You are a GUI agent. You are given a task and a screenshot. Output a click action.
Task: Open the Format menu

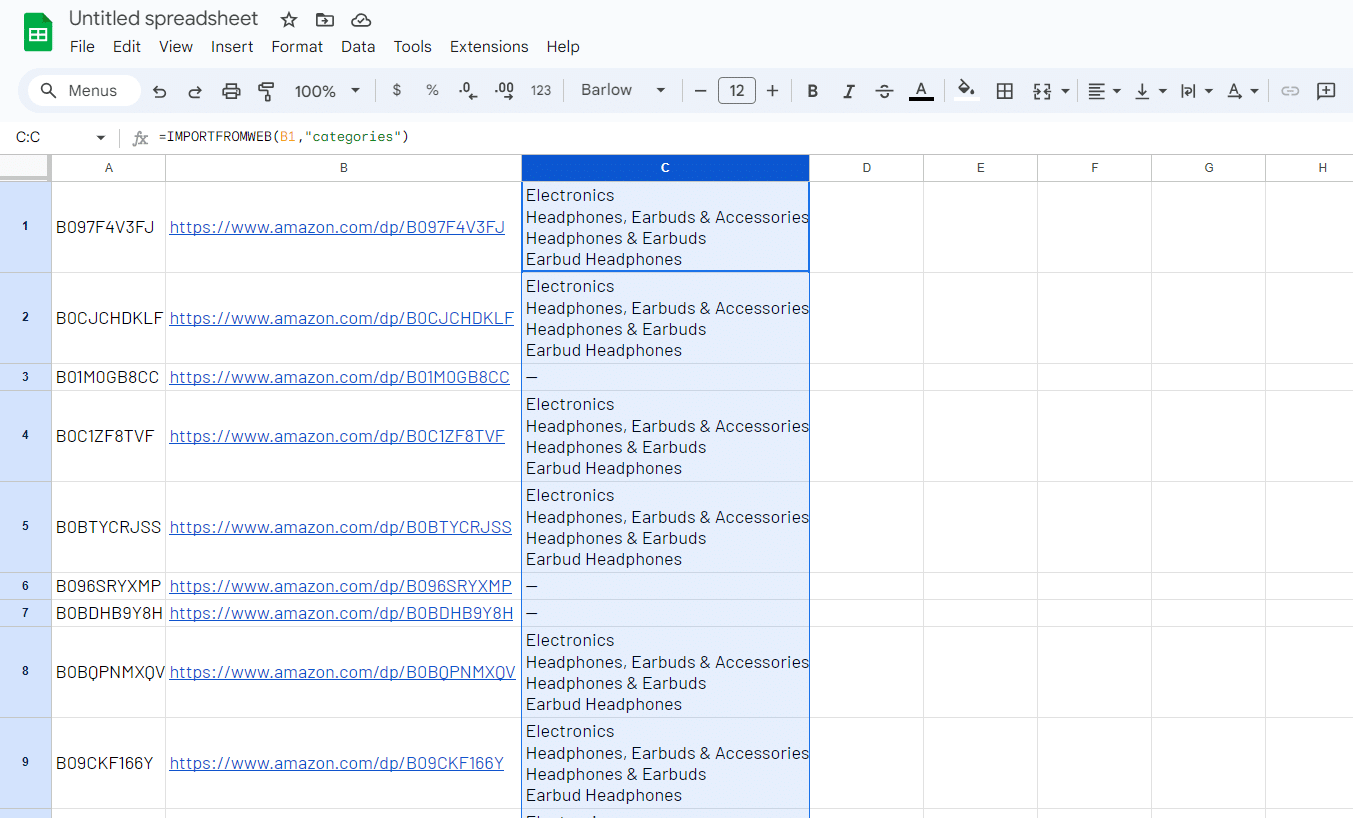tap(297, 47)
